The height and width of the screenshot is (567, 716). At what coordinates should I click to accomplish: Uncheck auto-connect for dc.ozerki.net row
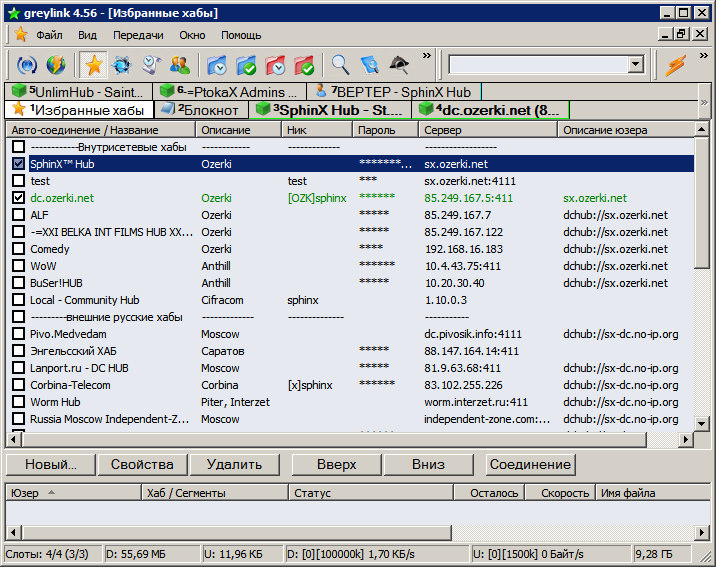tap(18, 197)
